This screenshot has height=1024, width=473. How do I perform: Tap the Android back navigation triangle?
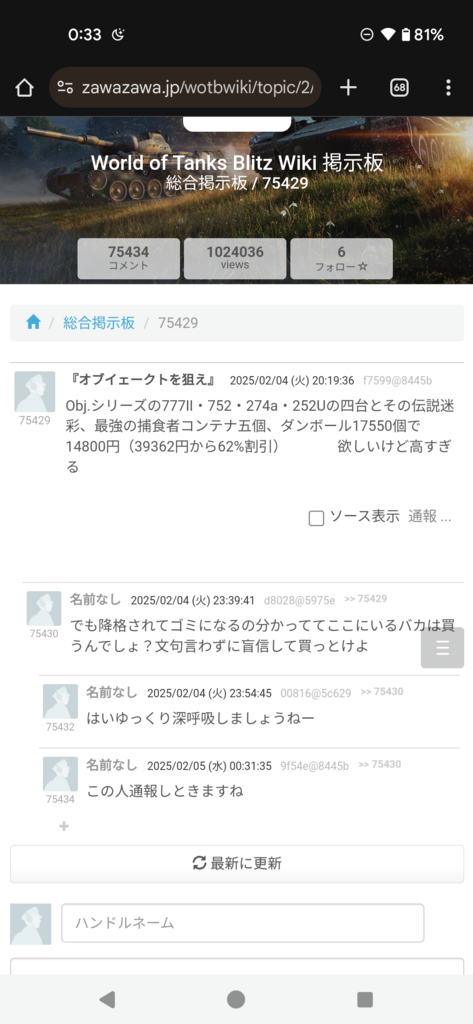(x=107, y=999)
